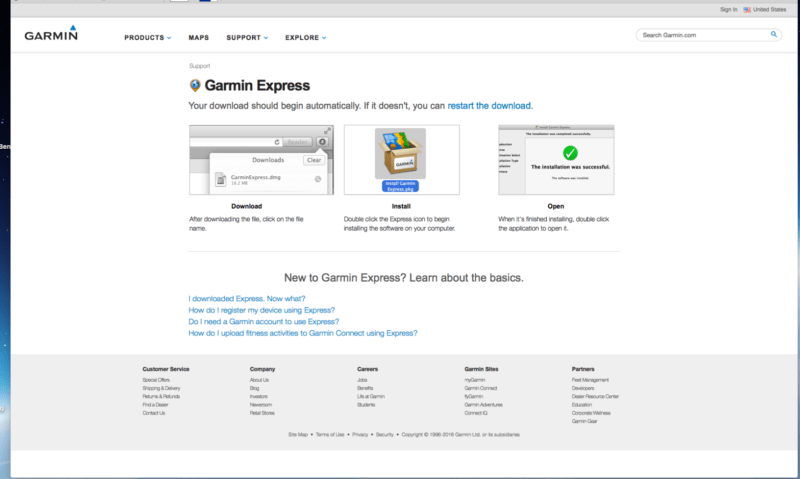Click Find a Dealer footer link

click(x=155, y=405)
